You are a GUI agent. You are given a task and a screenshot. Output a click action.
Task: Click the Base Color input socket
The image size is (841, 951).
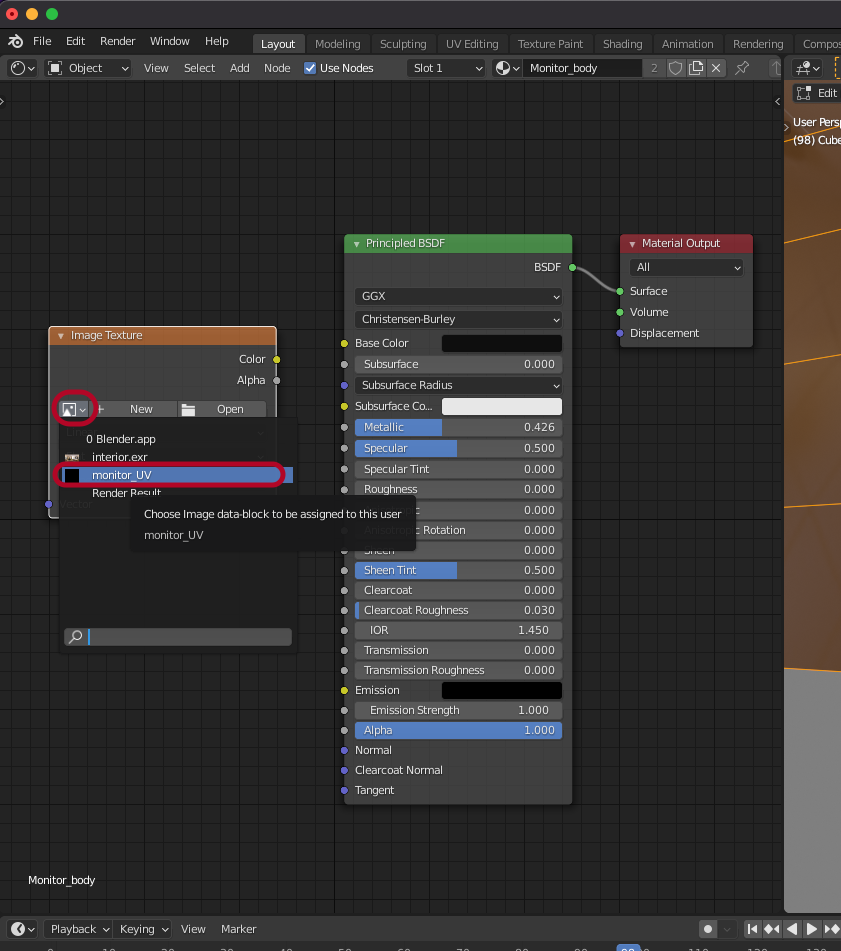[x=344, y=343]
